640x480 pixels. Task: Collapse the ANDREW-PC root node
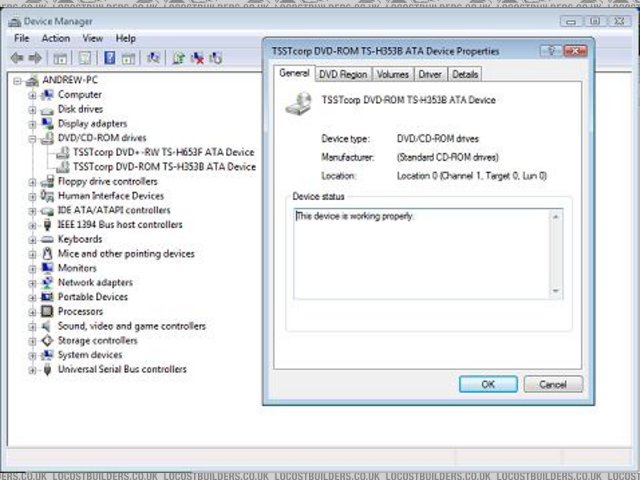click(x=17, y=81)
